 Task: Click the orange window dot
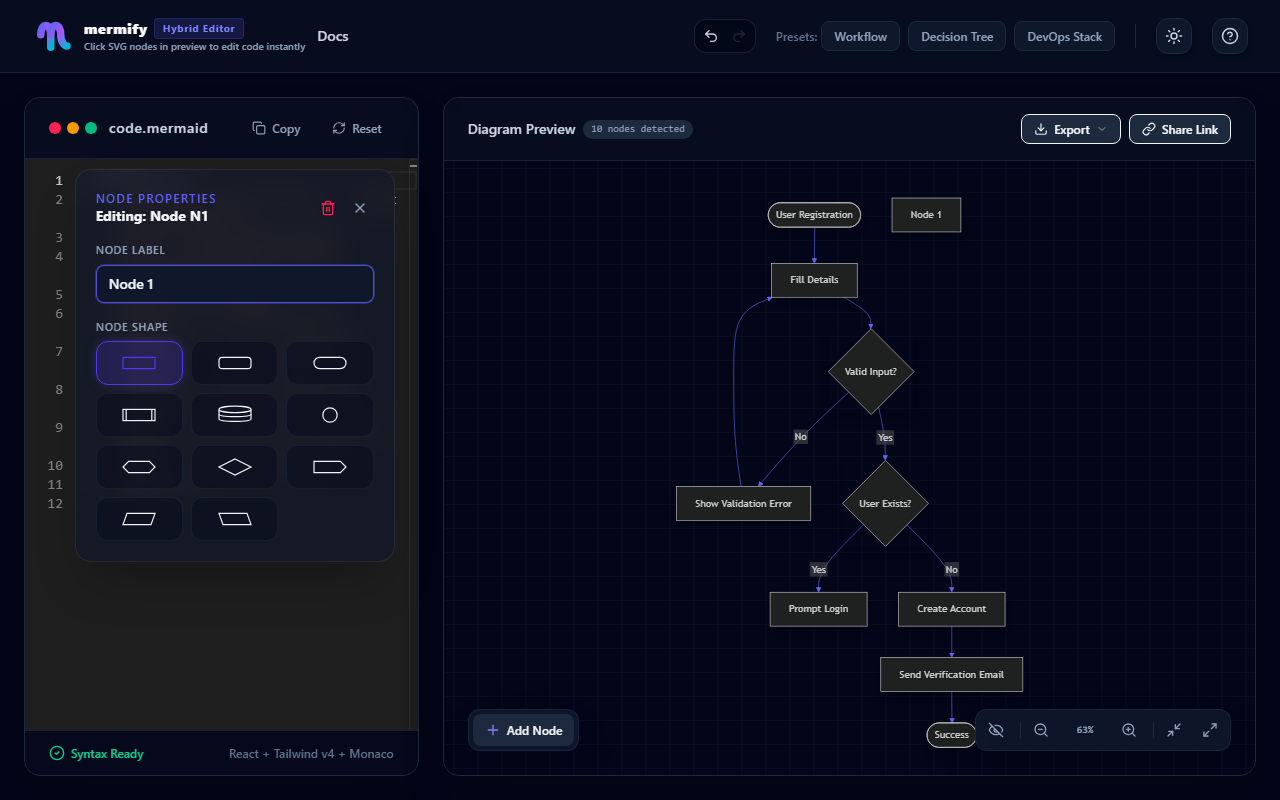73,128
